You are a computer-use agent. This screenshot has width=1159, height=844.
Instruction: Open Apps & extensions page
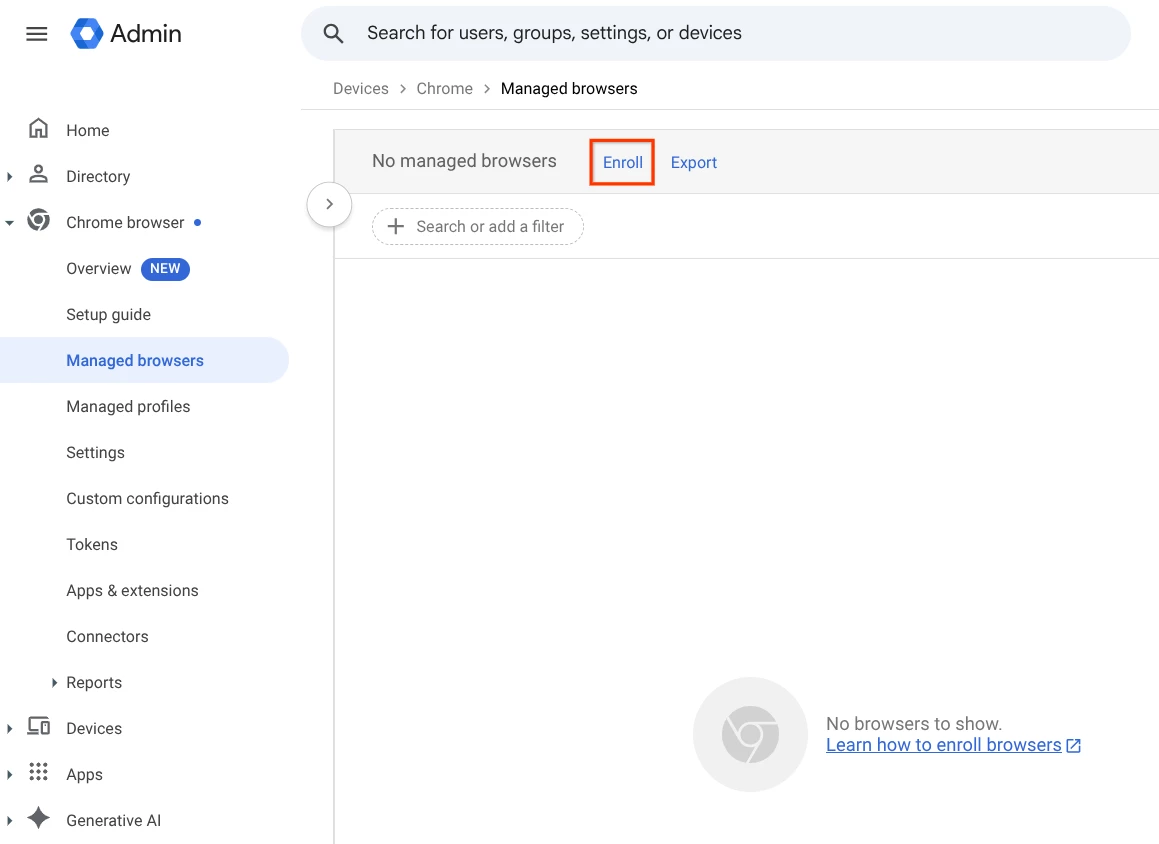[x=132, y=591]
